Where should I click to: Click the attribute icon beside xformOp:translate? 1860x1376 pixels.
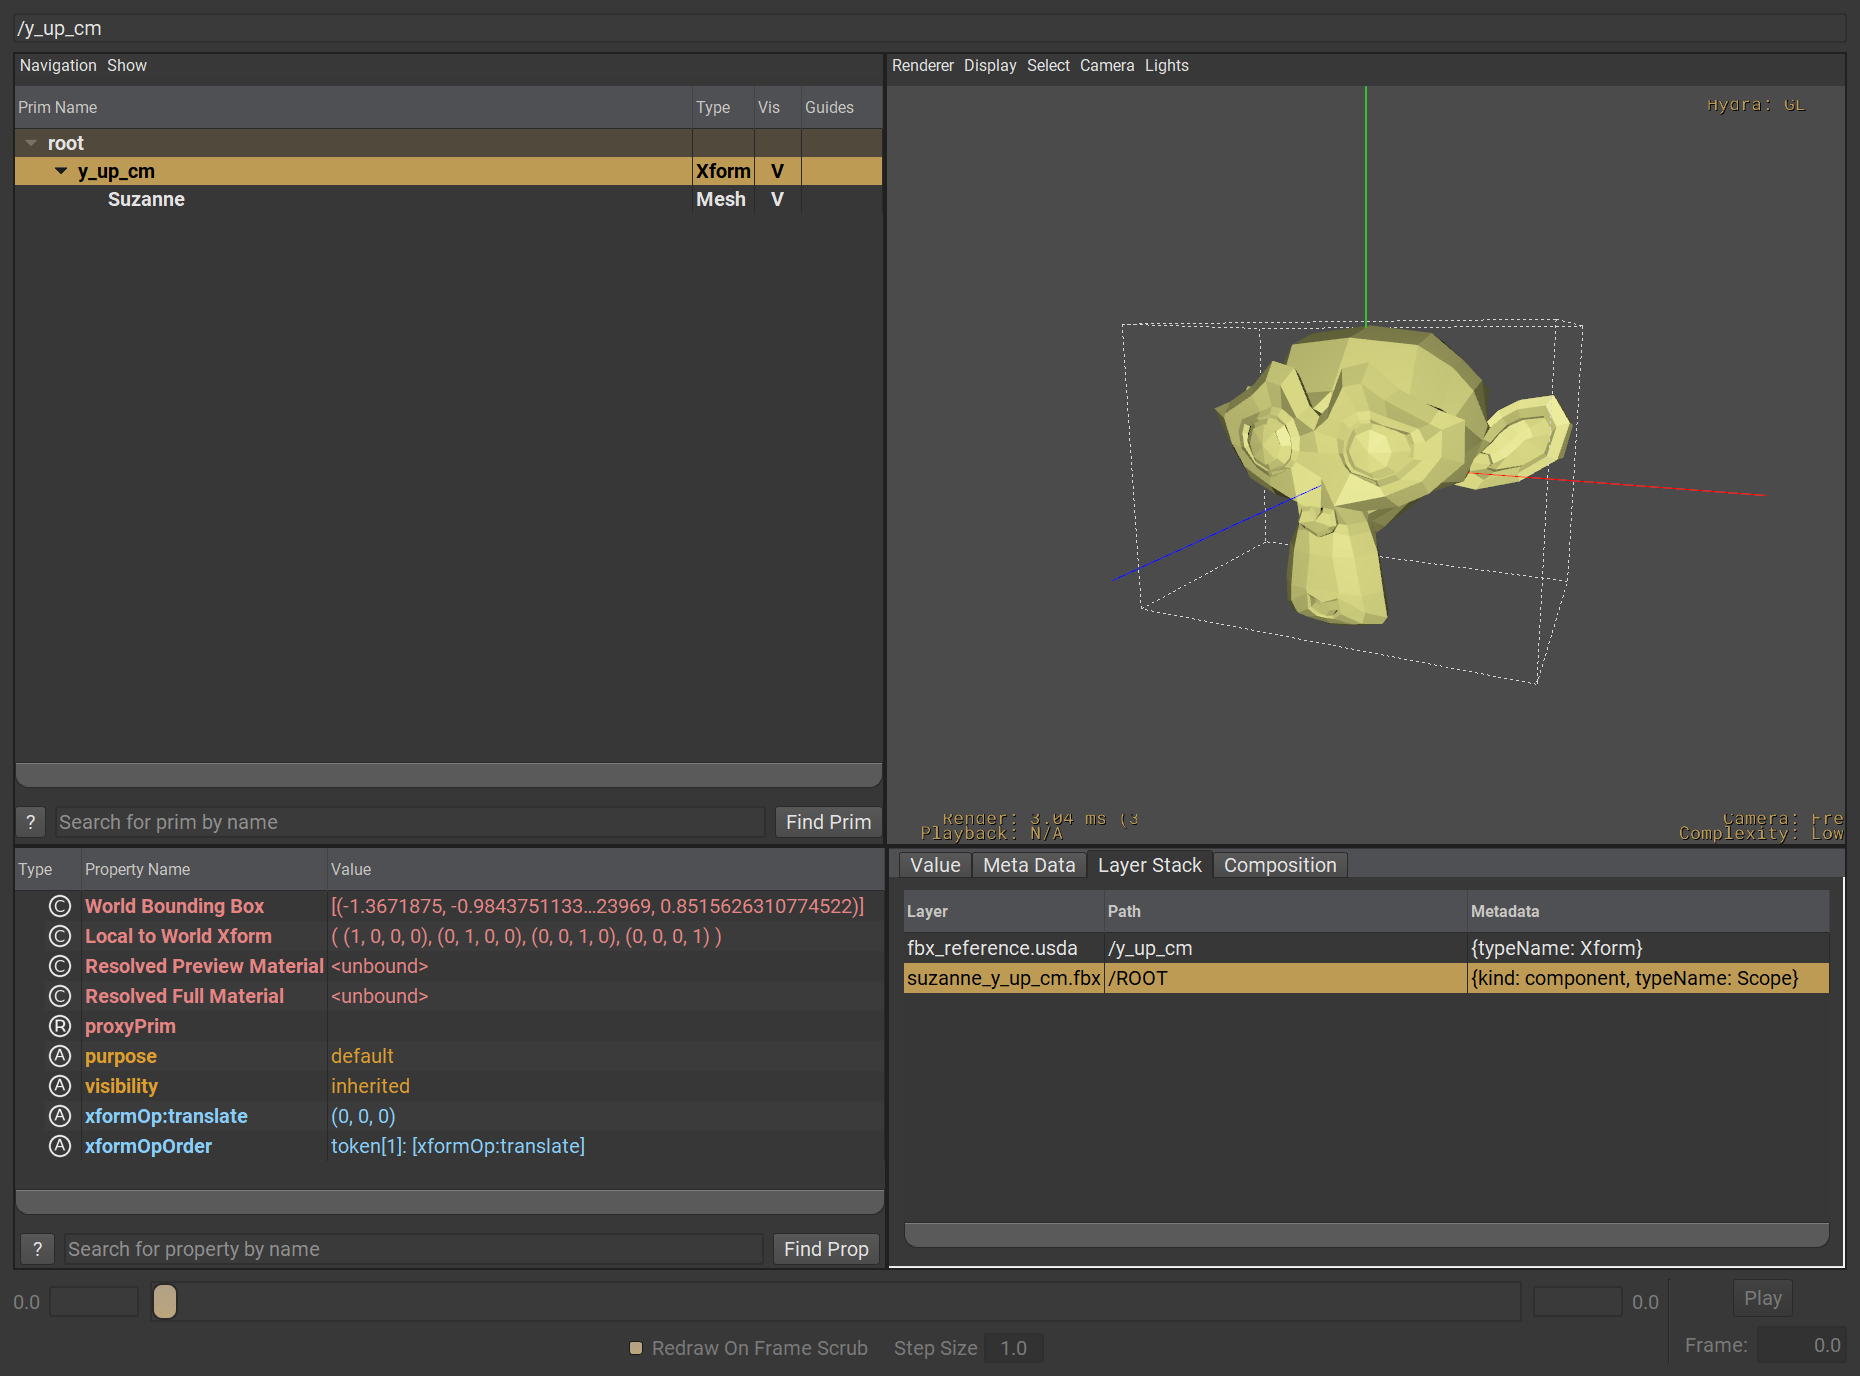tap(60, 1116)
